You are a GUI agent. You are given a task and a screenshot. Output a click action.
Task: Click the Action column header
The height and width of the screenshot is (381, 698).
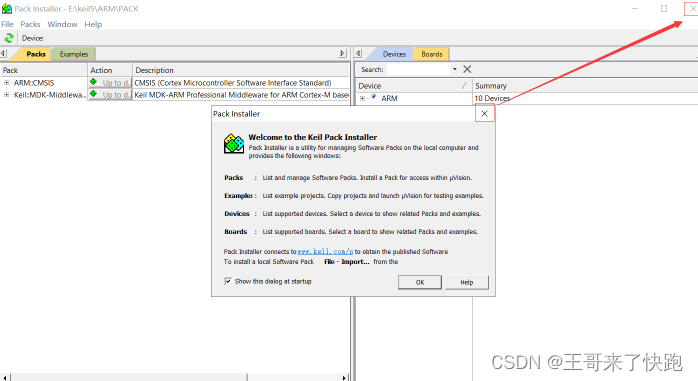tap(110, 70)
